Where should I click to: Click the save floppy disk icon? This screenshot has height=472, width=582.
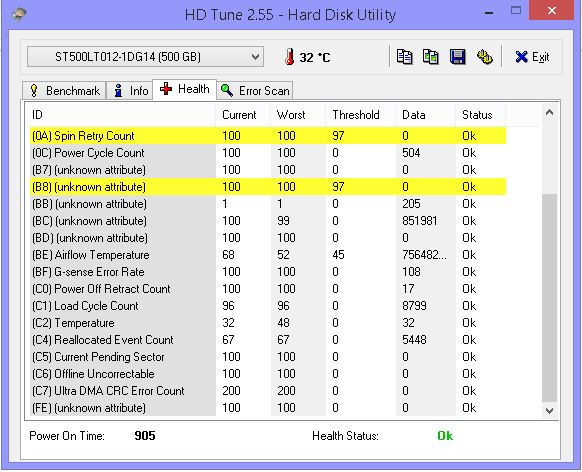[x=457, y=57]
